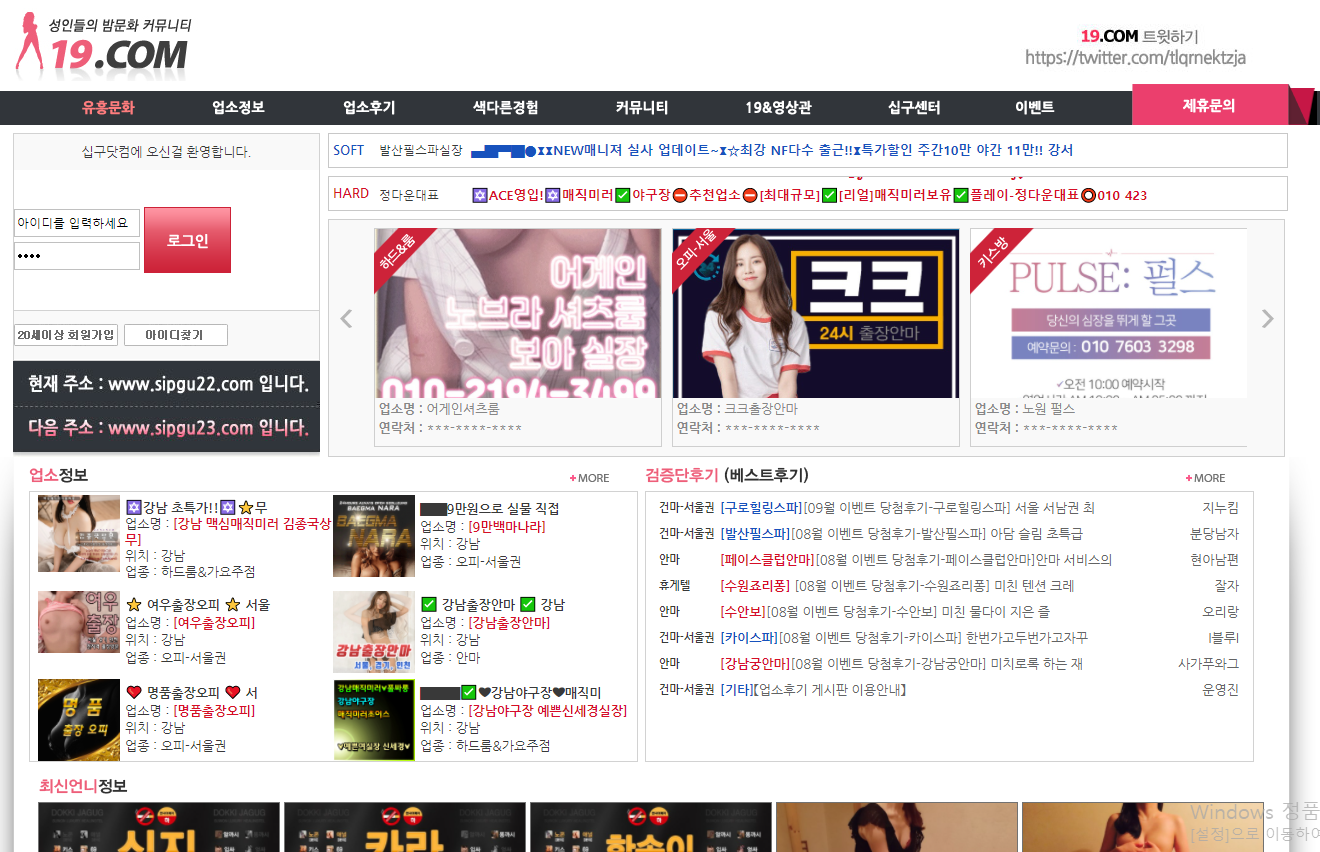Click the password input field
The width and height of the screenshot is (1320, 852).
(77, 256)
